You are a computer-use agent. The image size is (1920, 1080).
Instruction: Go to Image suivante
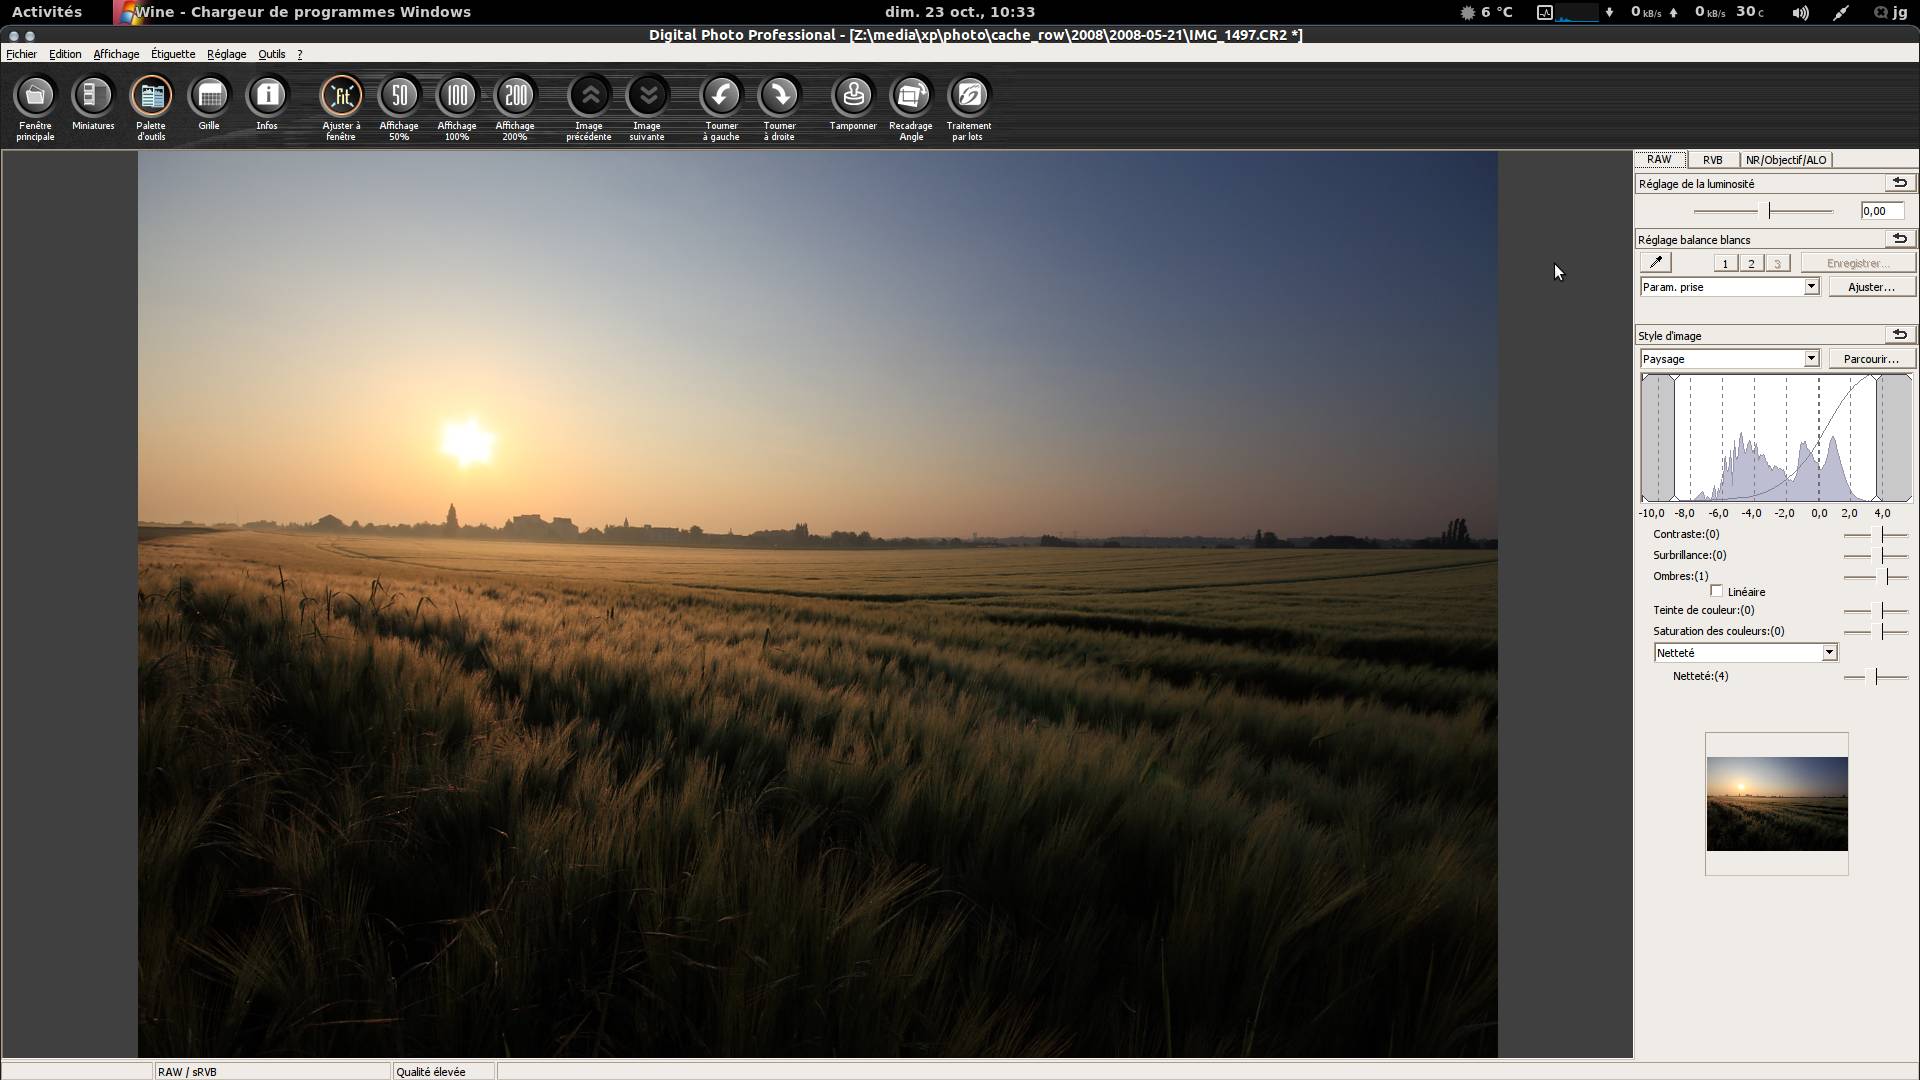tap(647, 97)
